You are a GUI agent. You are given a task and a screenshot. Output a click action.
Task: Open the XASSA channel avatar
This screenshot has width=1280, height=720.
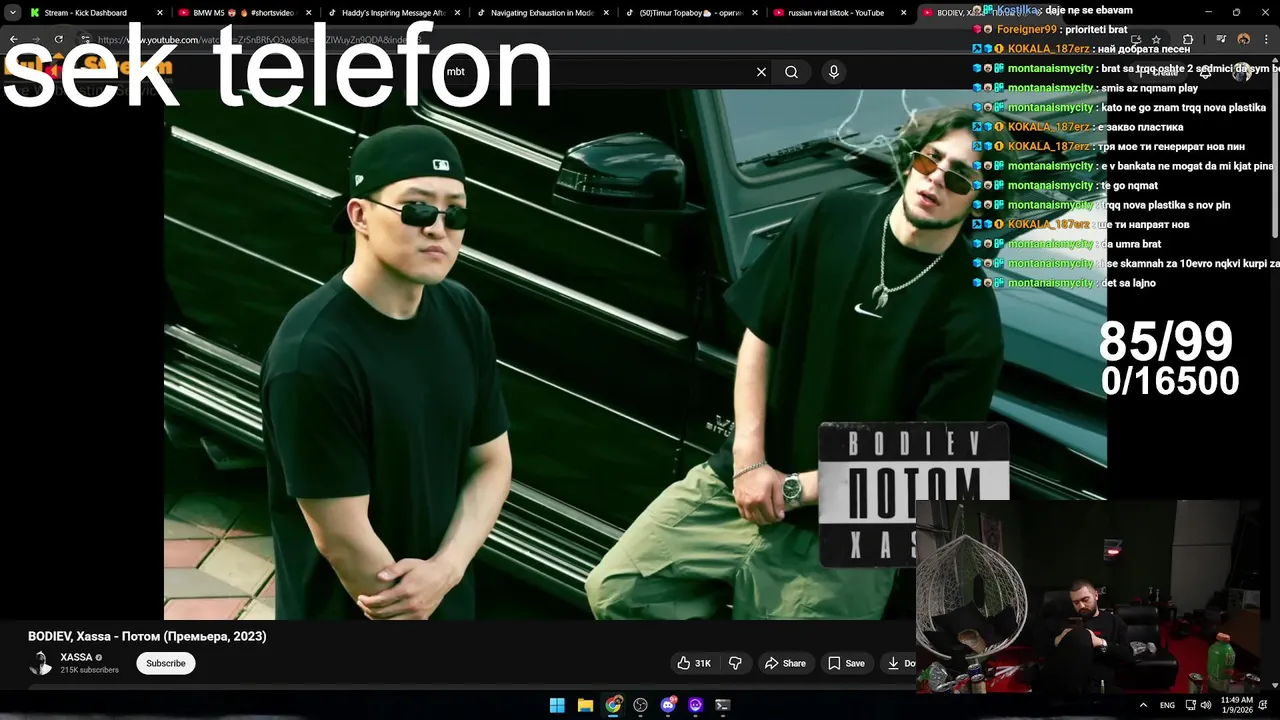pos(41,663)
